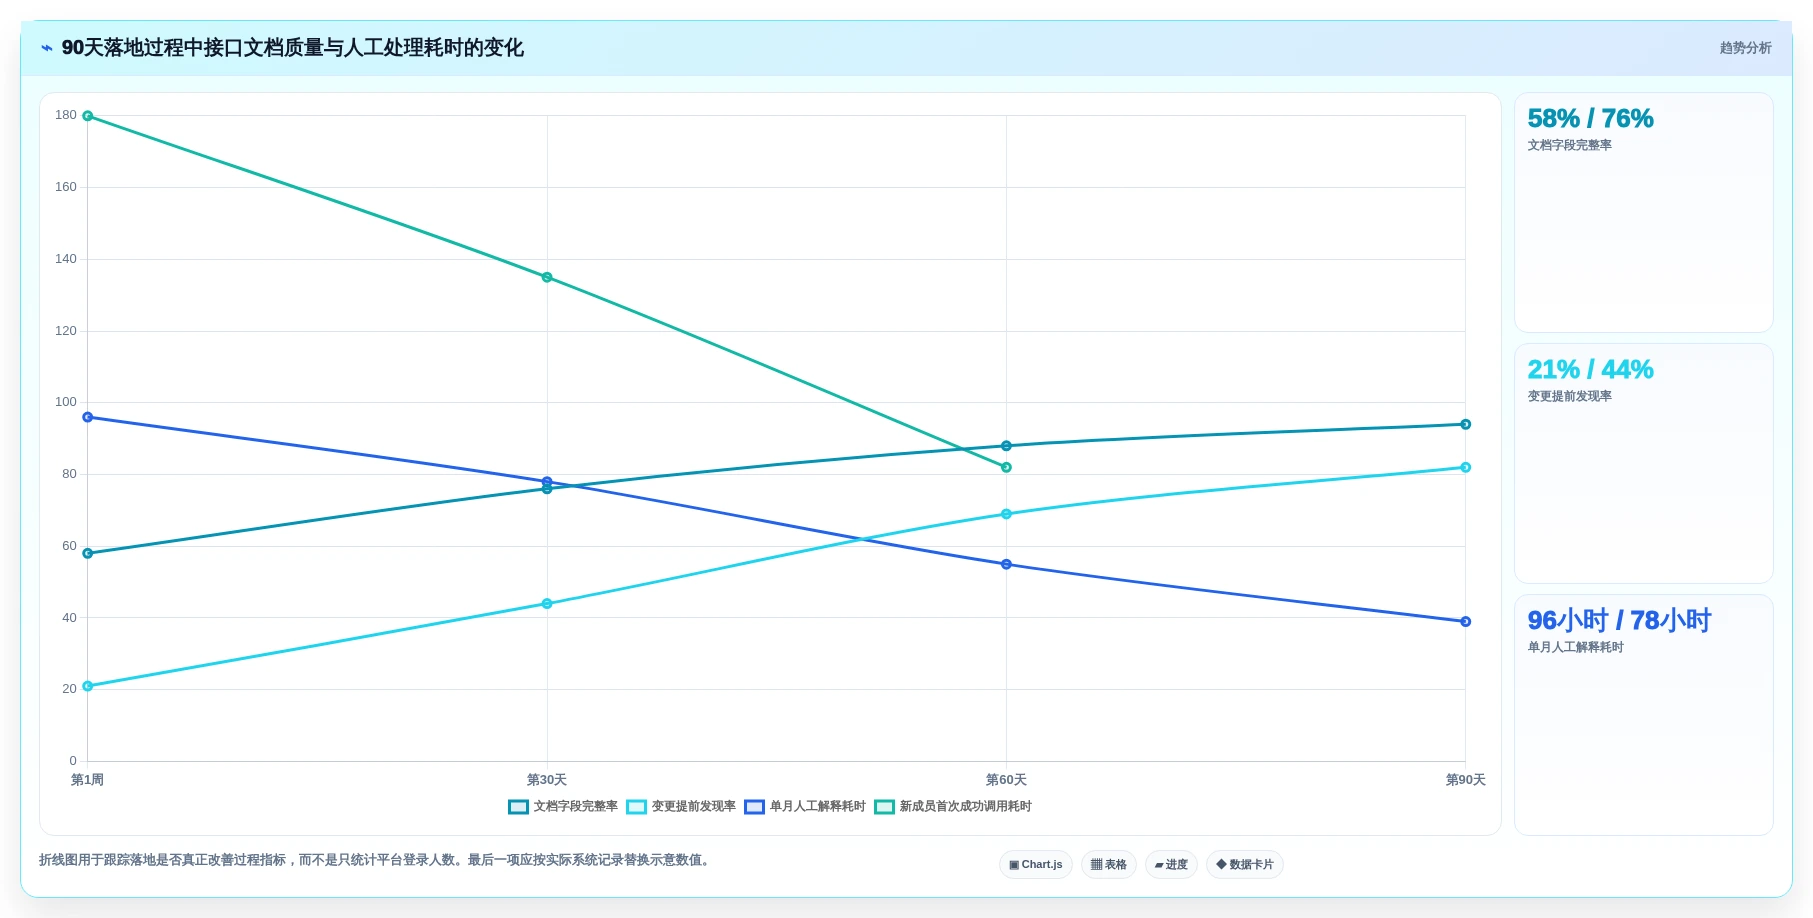Click the 180 y-axis tick label
The width and height of the screenshot is (1813, 918).
pos(66,115)
